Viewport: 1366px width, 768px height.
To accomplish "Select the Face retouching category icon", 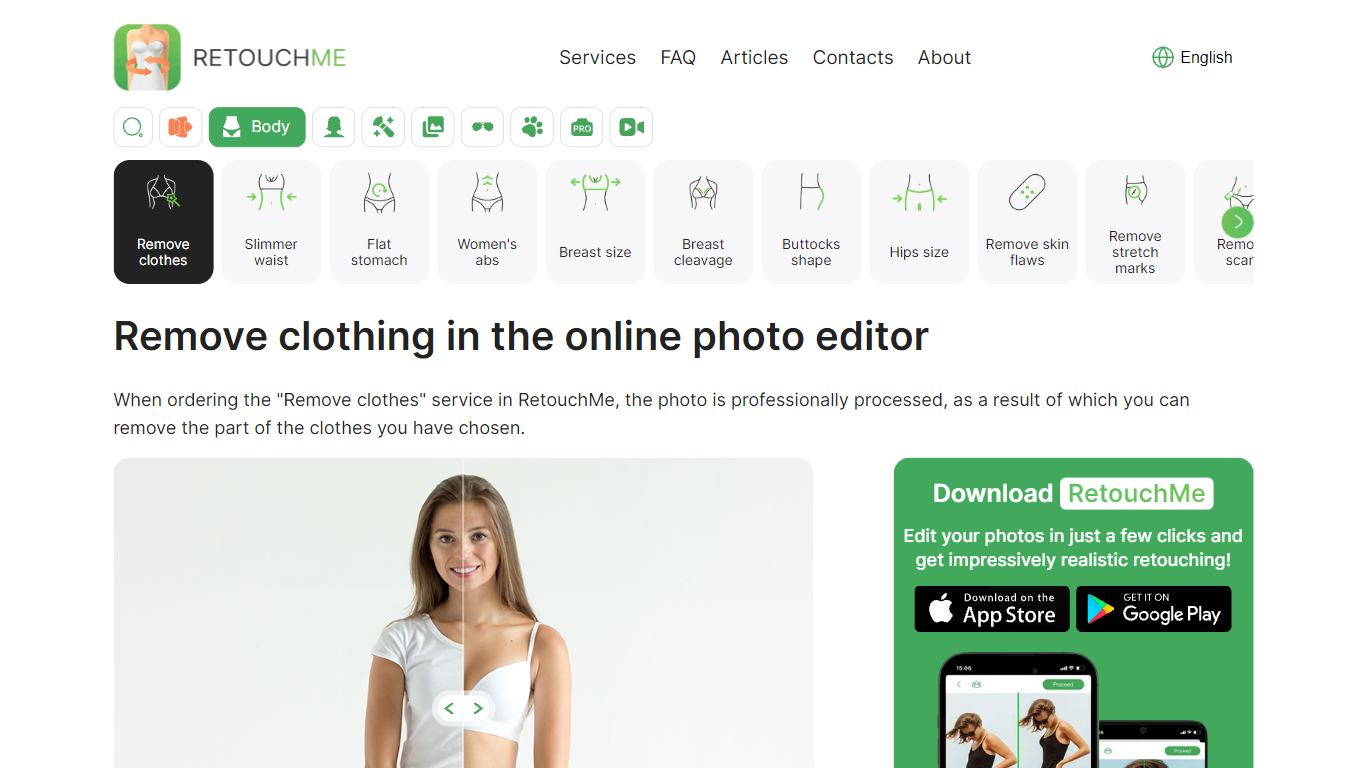I will click(x=333, y=127).
